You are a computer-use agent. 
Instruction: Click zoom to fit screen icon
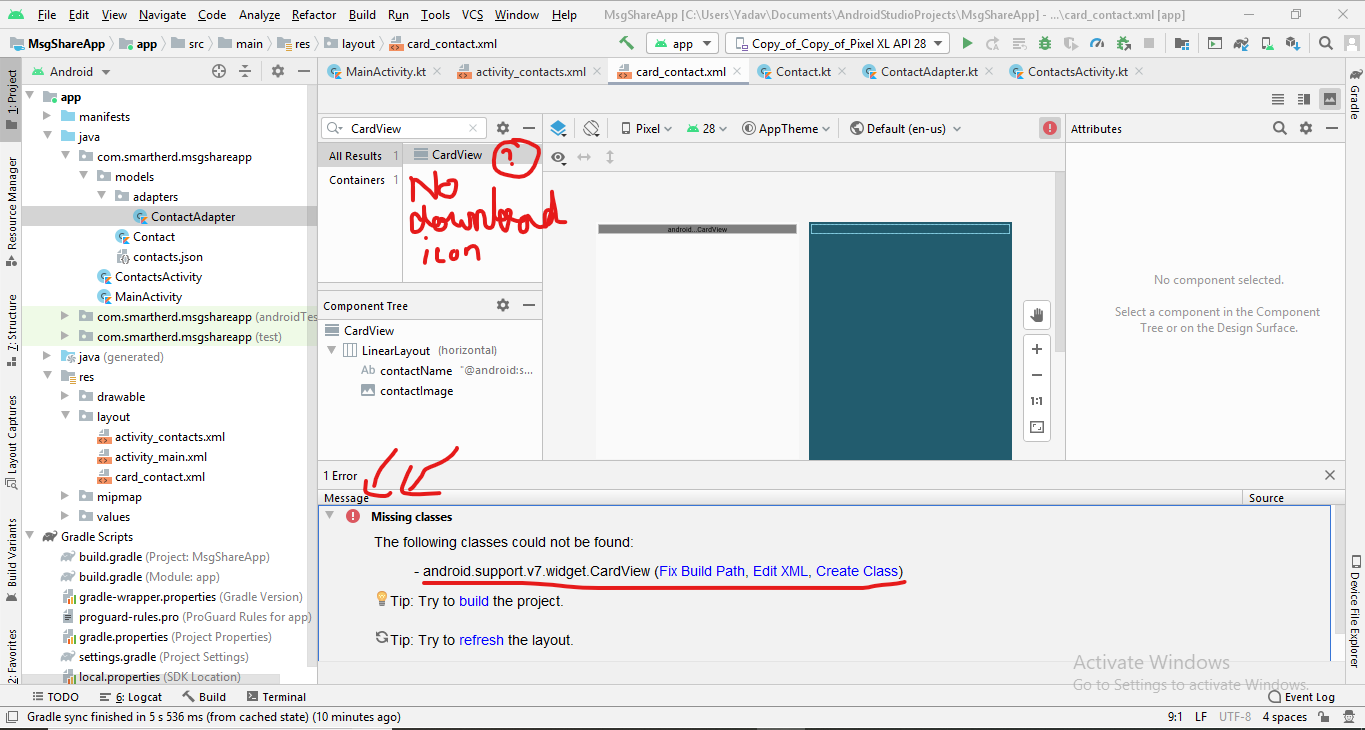coord(1037,427)
